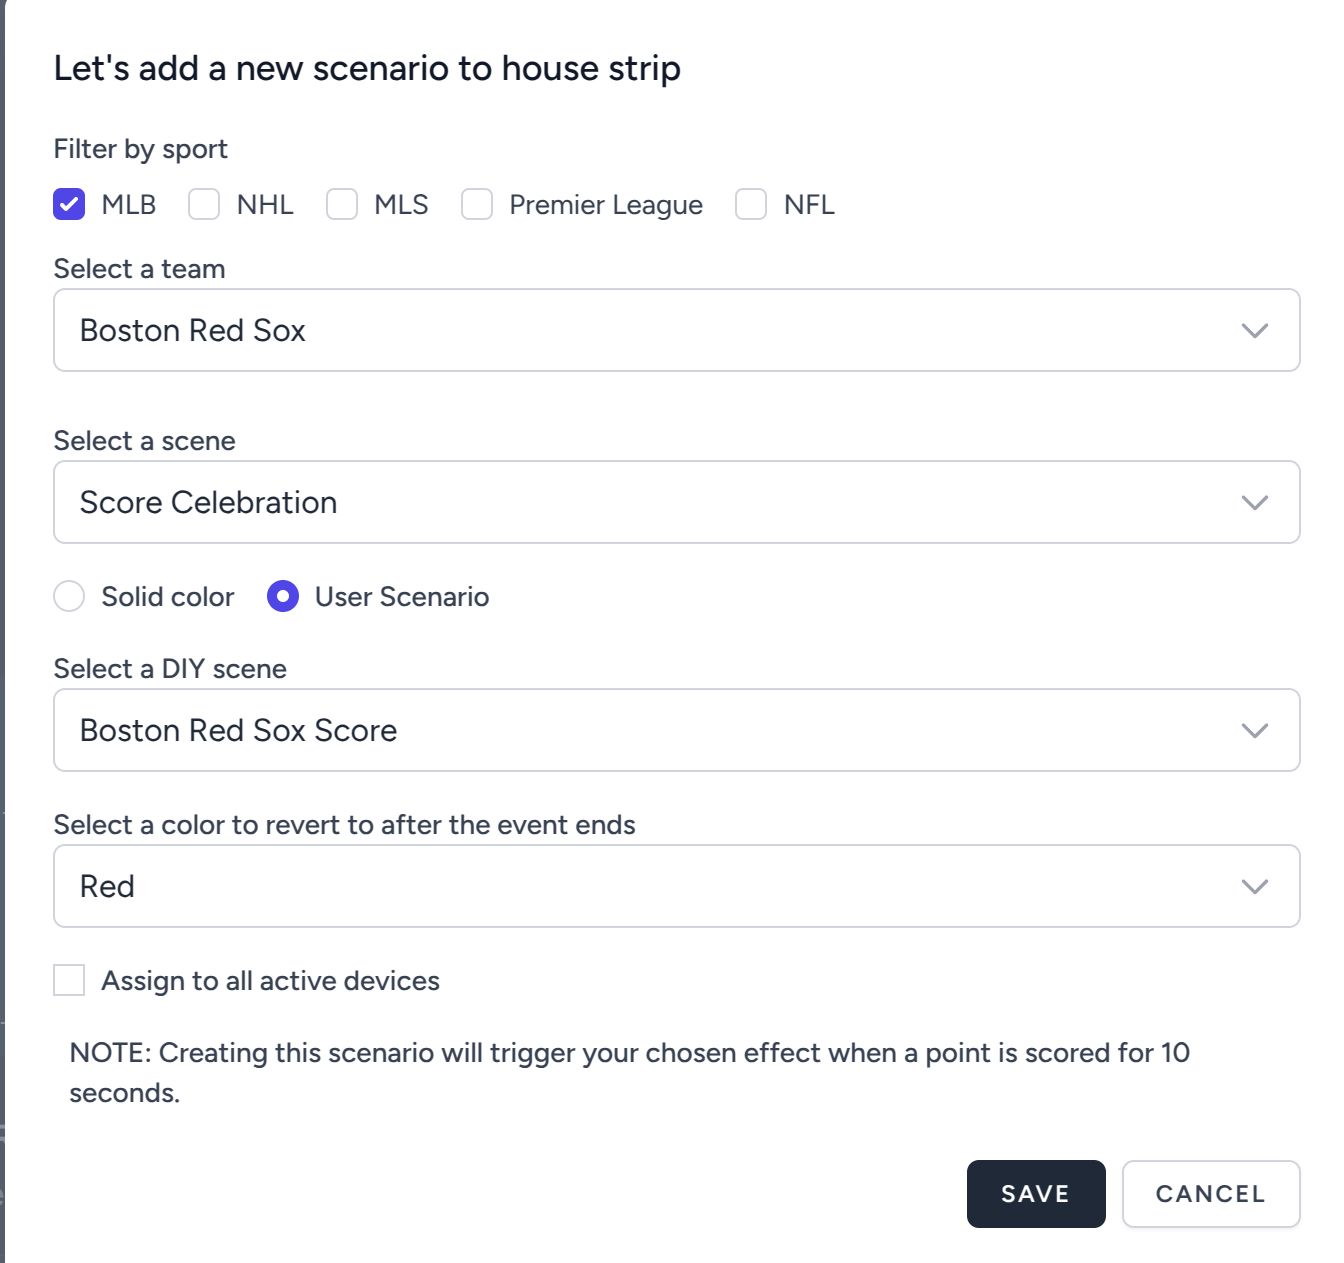Check Assign to all active devices
This screenshot has height=1263, width=1344.
[69, 980]
